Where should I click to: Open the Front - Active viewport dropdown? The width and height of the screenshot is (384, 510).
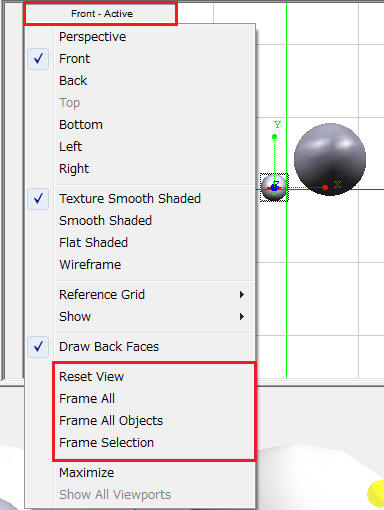pos(101,14)
